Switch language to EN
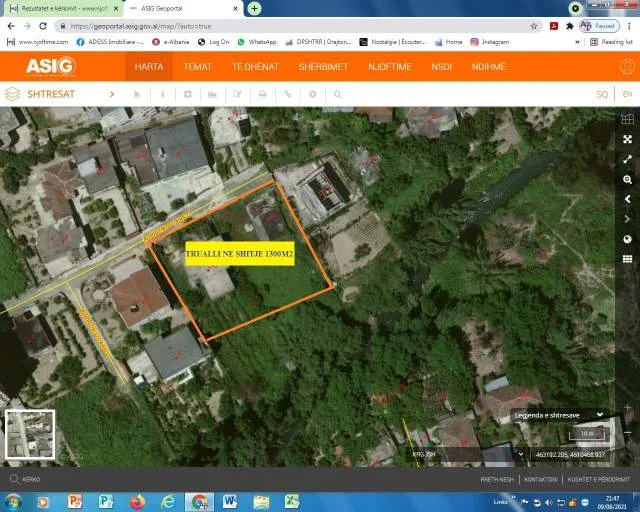The image size is (640, 512). pos(627,94)
